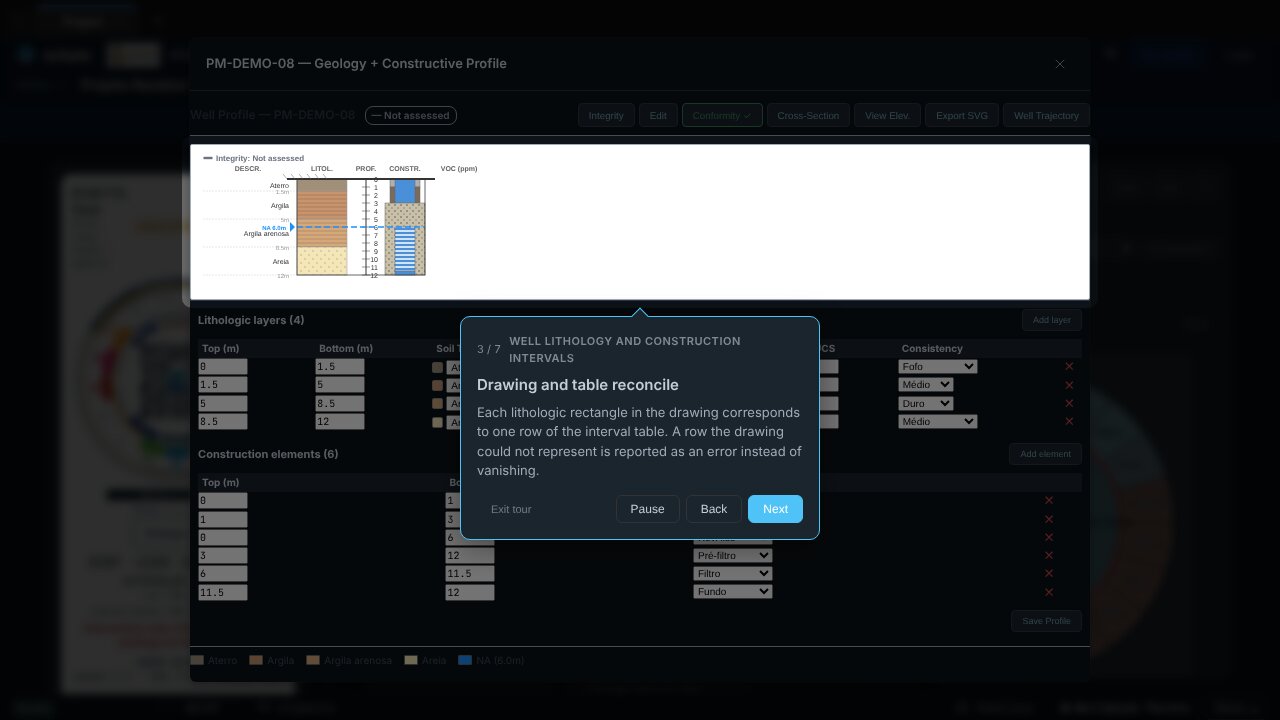Click soil color swatch in layer row 0–1.5

437,367
